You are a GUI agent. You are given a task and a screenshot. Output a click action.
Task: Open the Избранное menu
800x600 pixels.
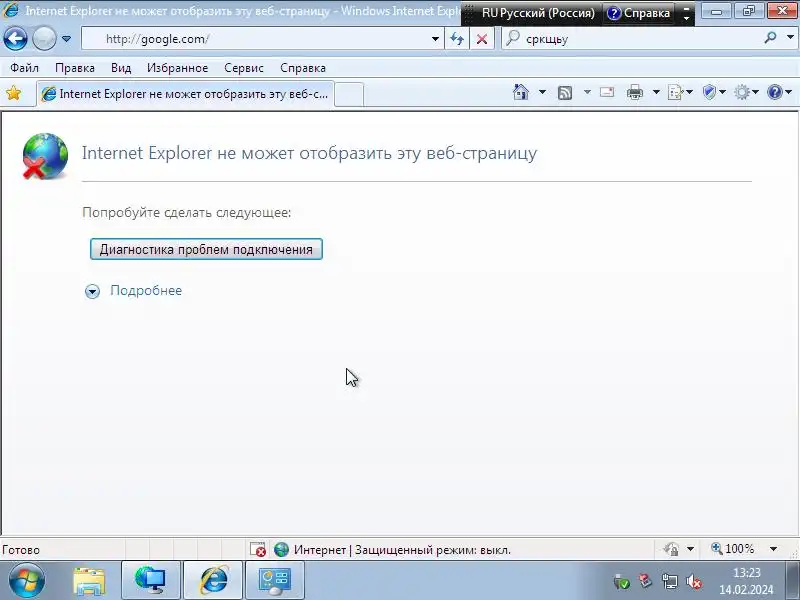(177, 68)
